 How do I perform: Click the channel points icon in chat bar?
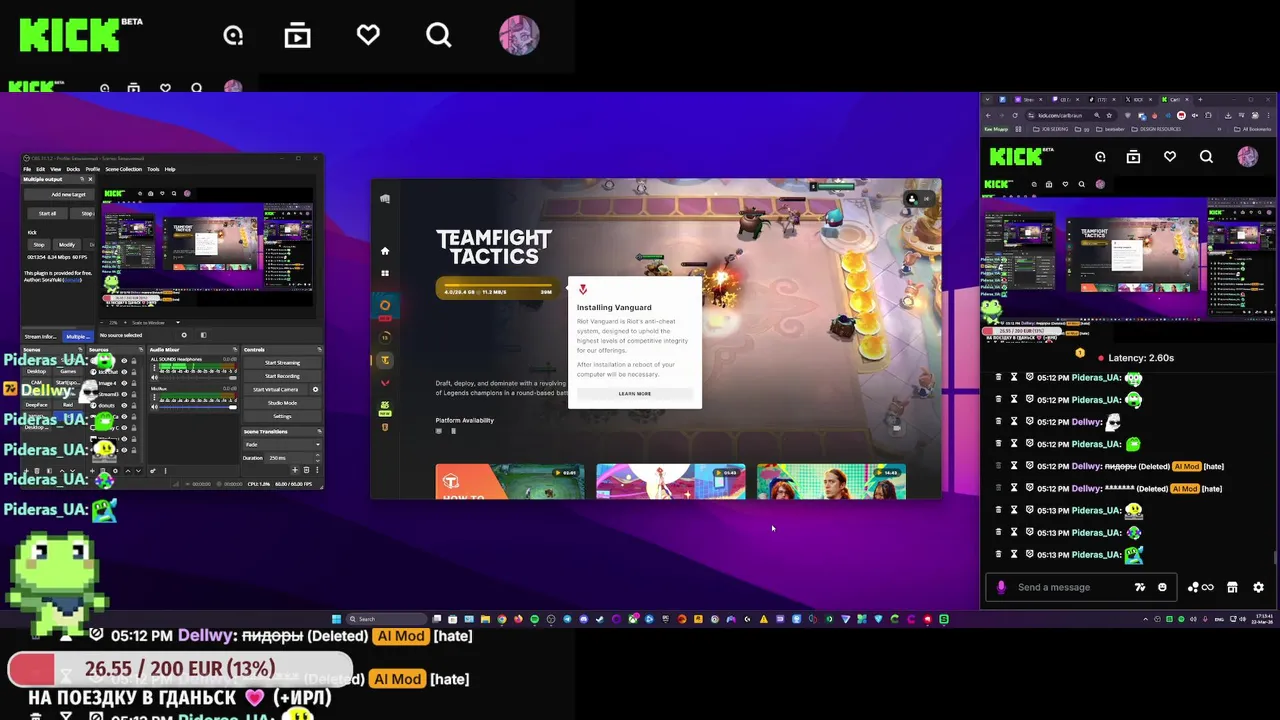1200,587
